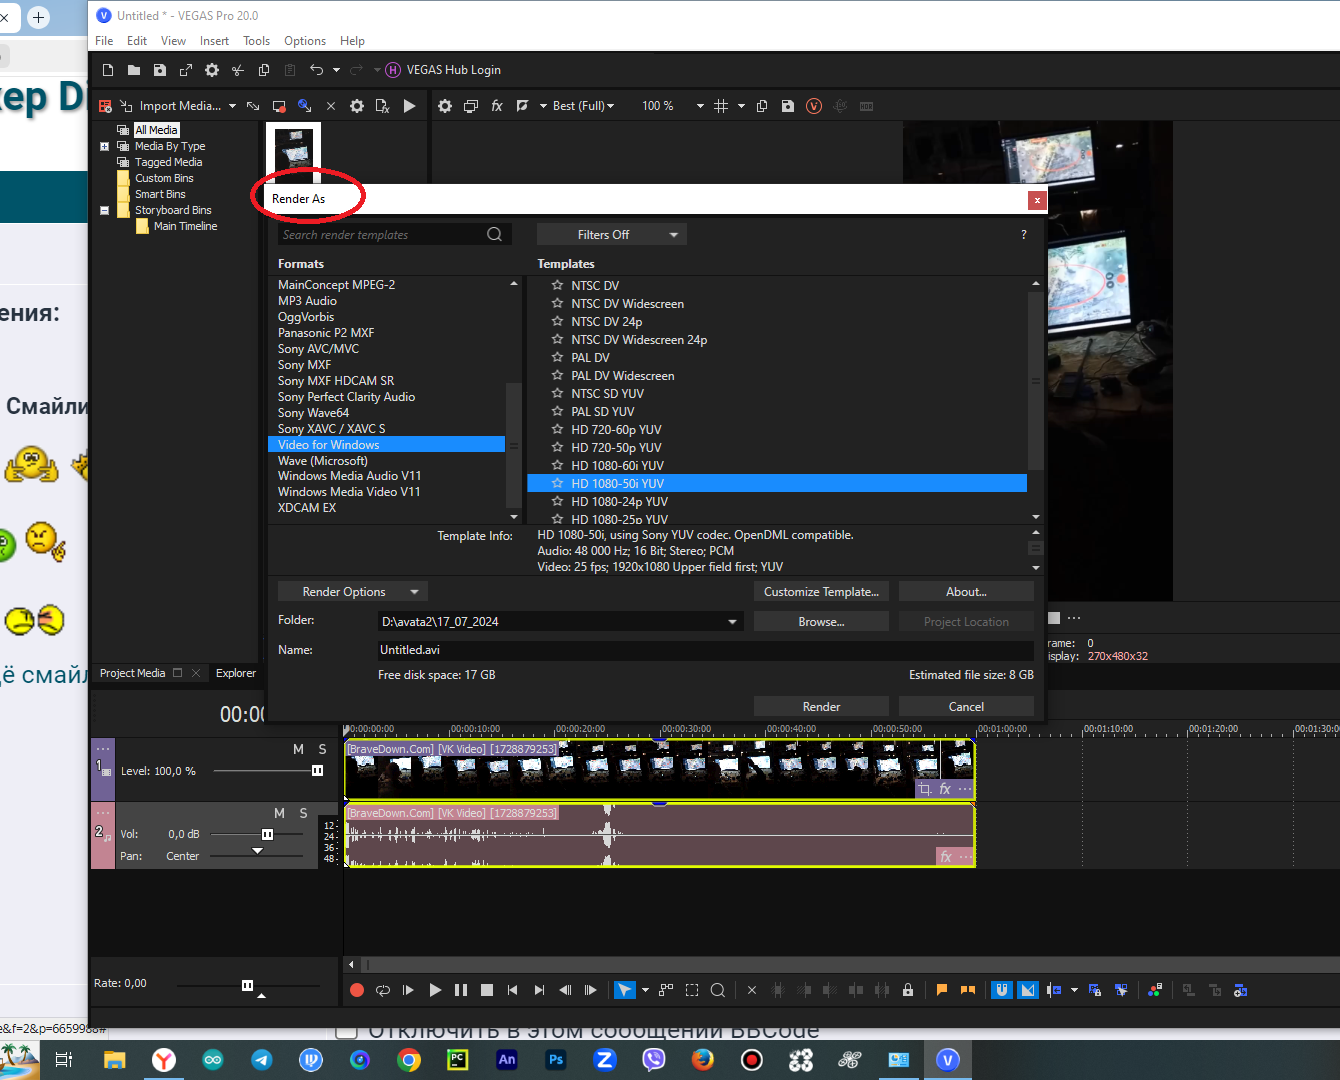Insert marker orange flag icon
1340x1080 pixels.
941,990
